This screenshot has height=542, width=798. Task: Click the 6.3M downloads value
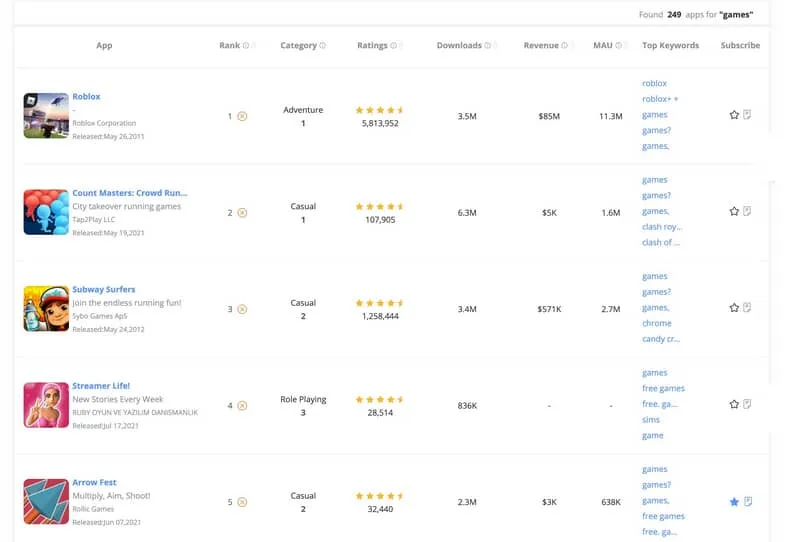point(467,213)
